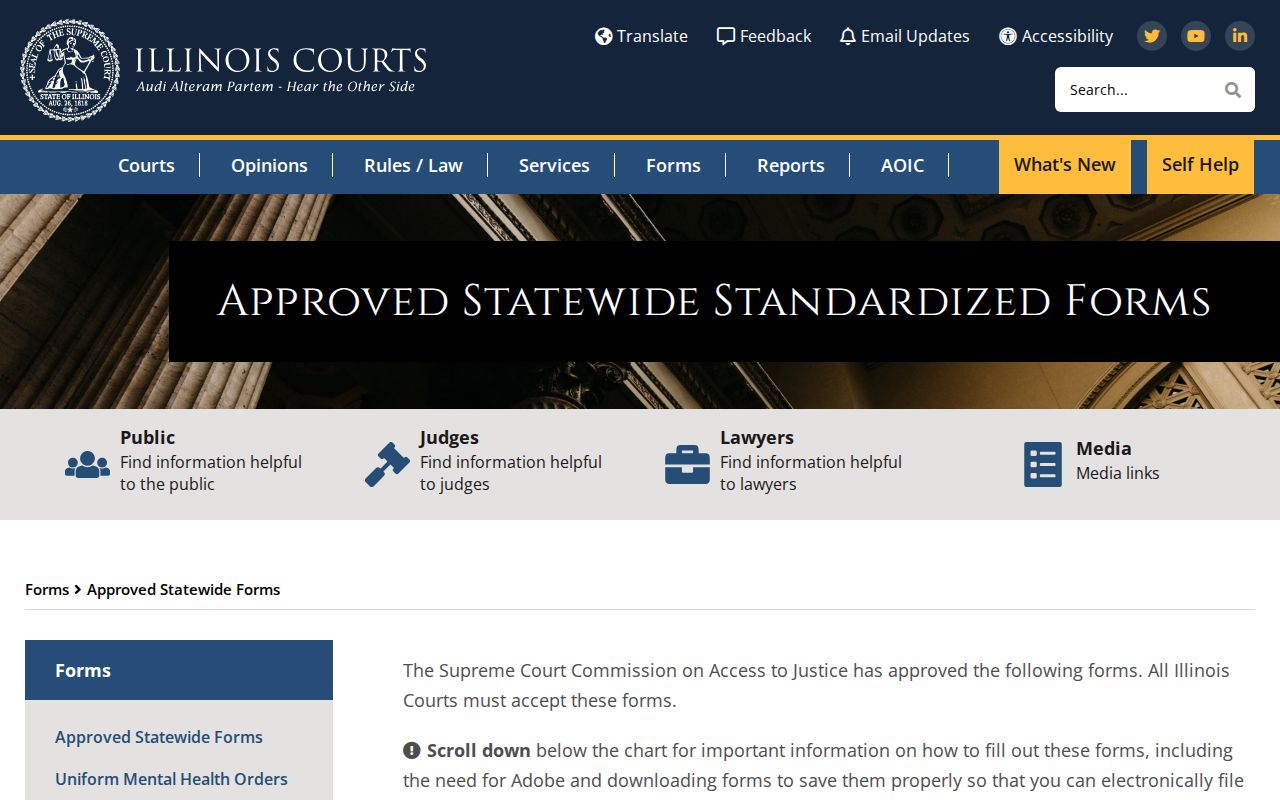The width and height of the screenshot is (1280, 800).
Task: Click the ILLINOIS COURTS title text
Action: (x=281, y=60)
